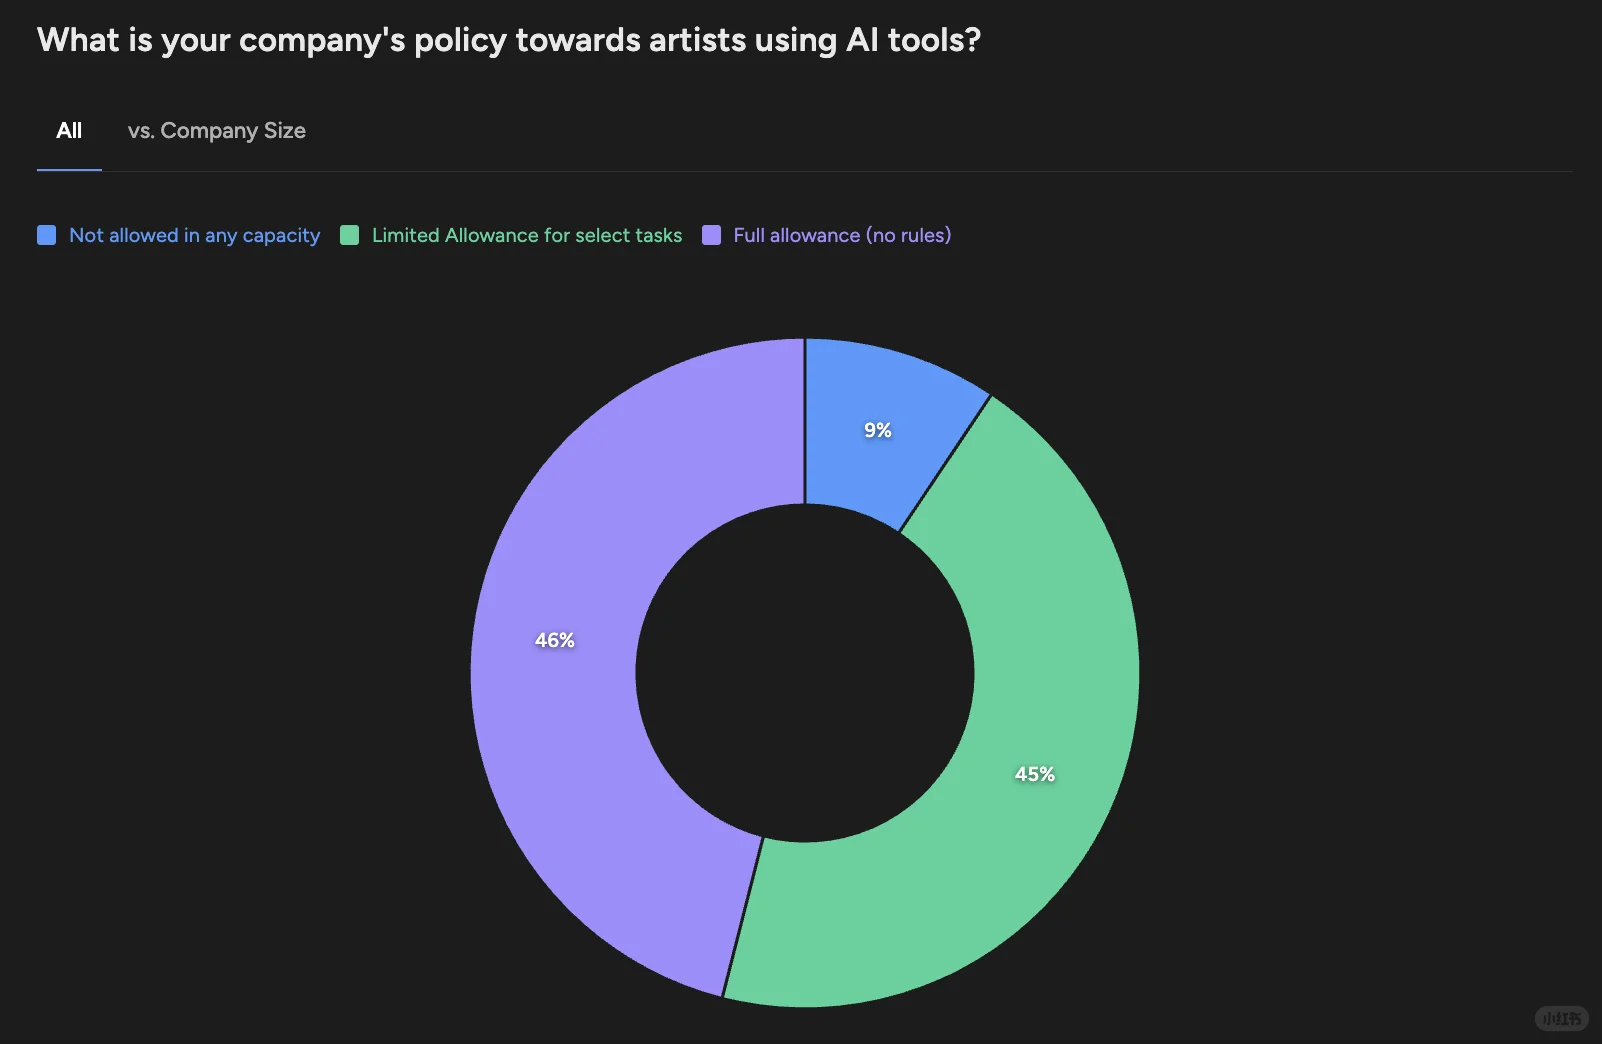Click the 45% data label
The height and width of the screenshot is (1044, 1602).
(1035, 774)
